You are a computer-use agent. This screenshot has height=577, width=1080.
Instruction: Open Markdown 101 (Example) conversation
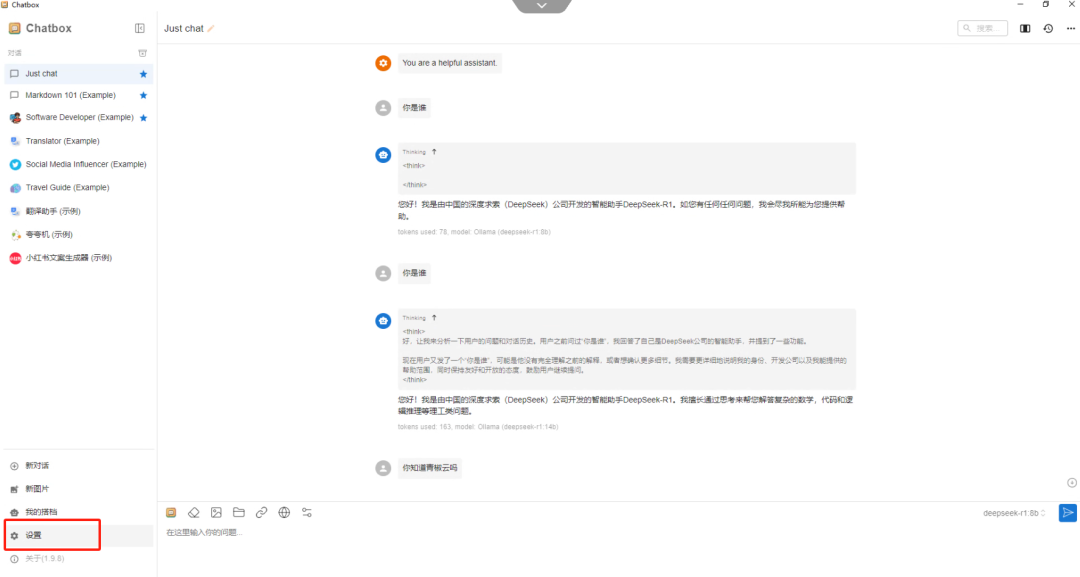79,95
